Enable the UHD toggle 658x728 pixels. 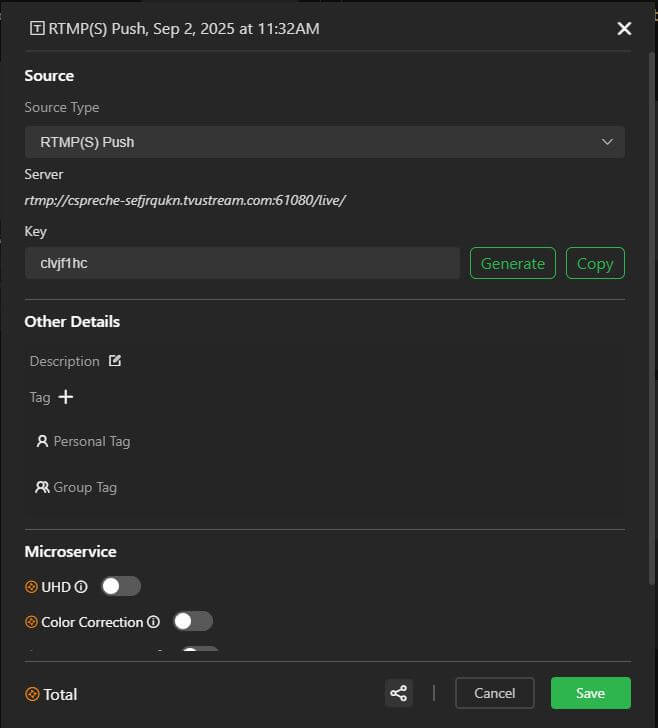click(121, 586)
